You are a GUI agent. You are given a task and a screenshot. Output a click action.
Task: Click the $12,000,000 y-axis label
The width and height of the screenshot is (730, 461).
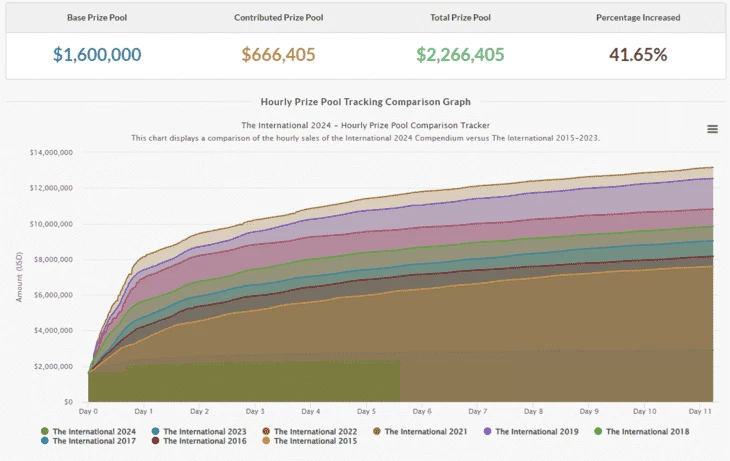[x=51, y=188]
